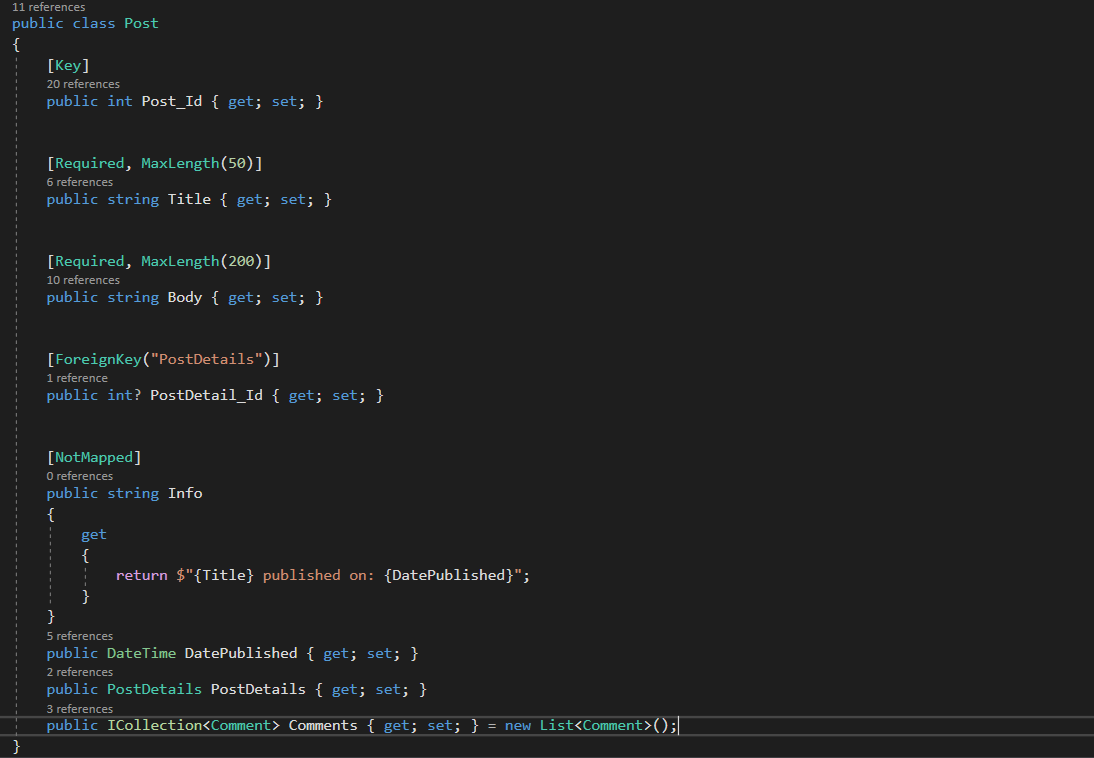Click the Info property name

[x=185, y=493]
